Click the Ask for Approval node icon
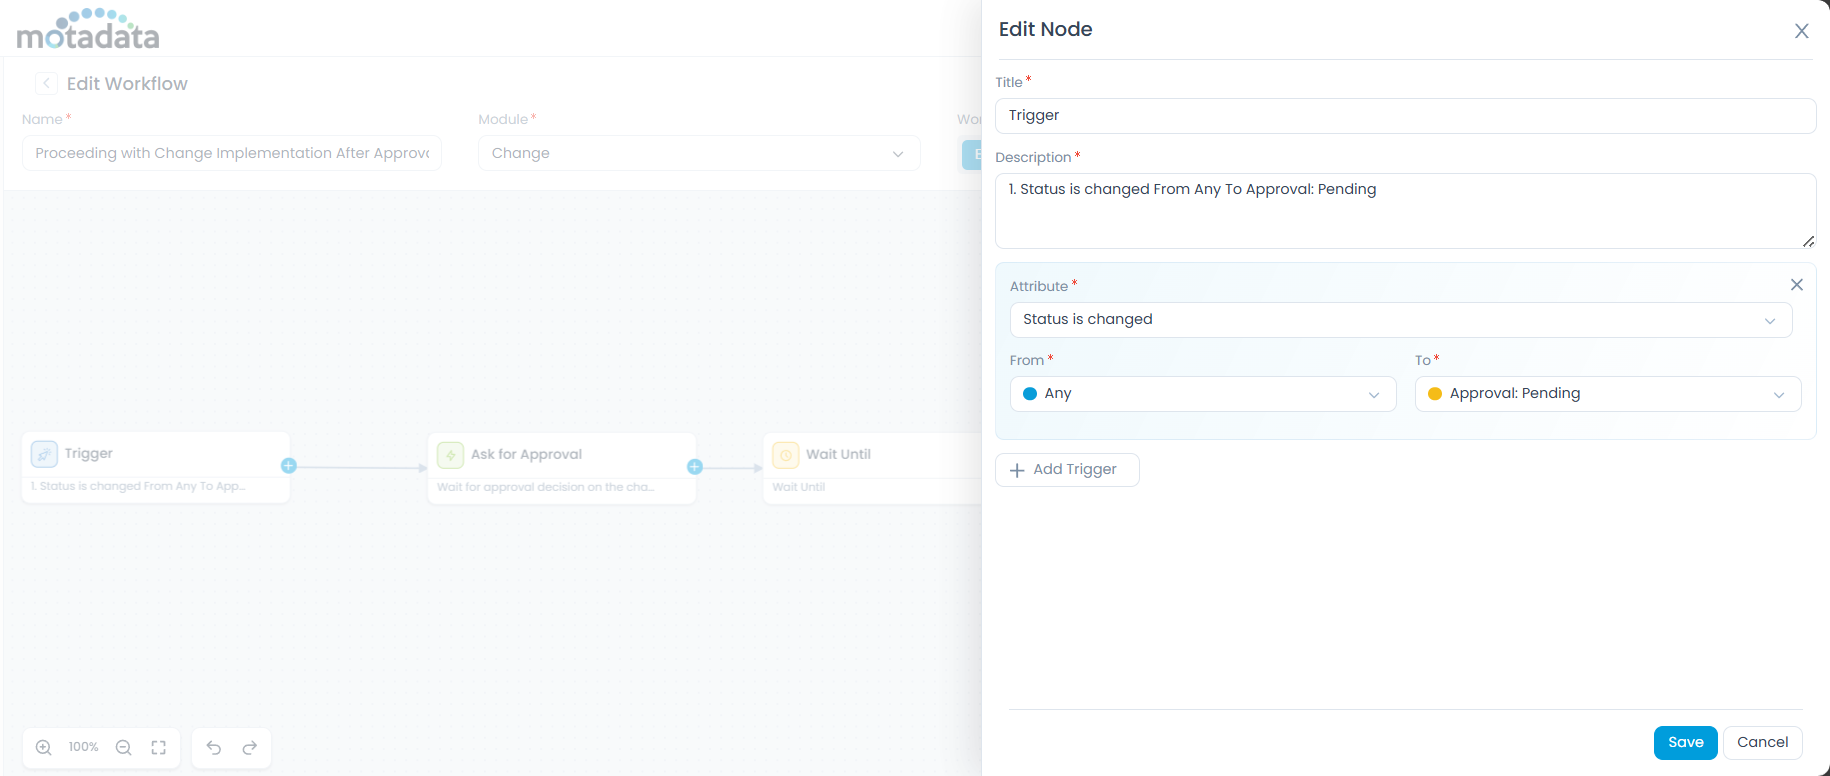The image size is (1830, 776). (x=450, y=455)
